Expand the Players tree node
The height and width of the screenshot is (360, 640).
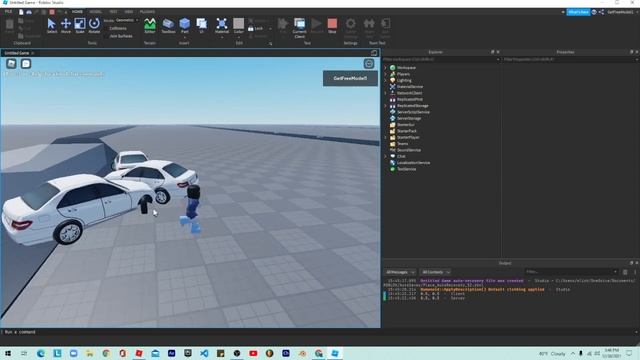385,74
